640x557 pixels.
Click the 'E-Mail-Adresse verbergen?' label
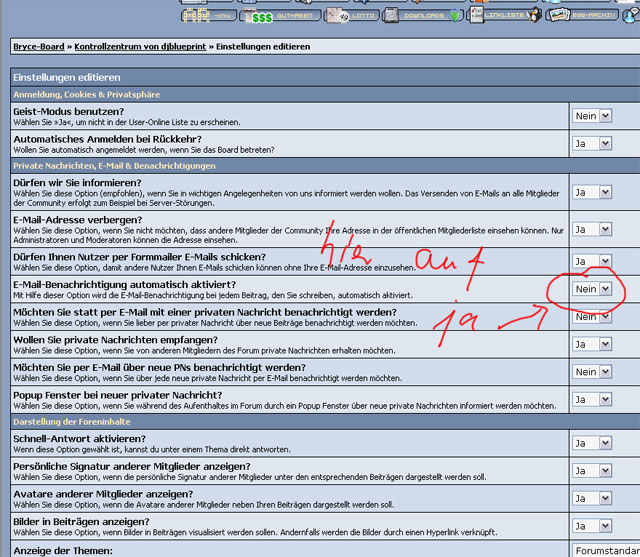tap(78, 220)
